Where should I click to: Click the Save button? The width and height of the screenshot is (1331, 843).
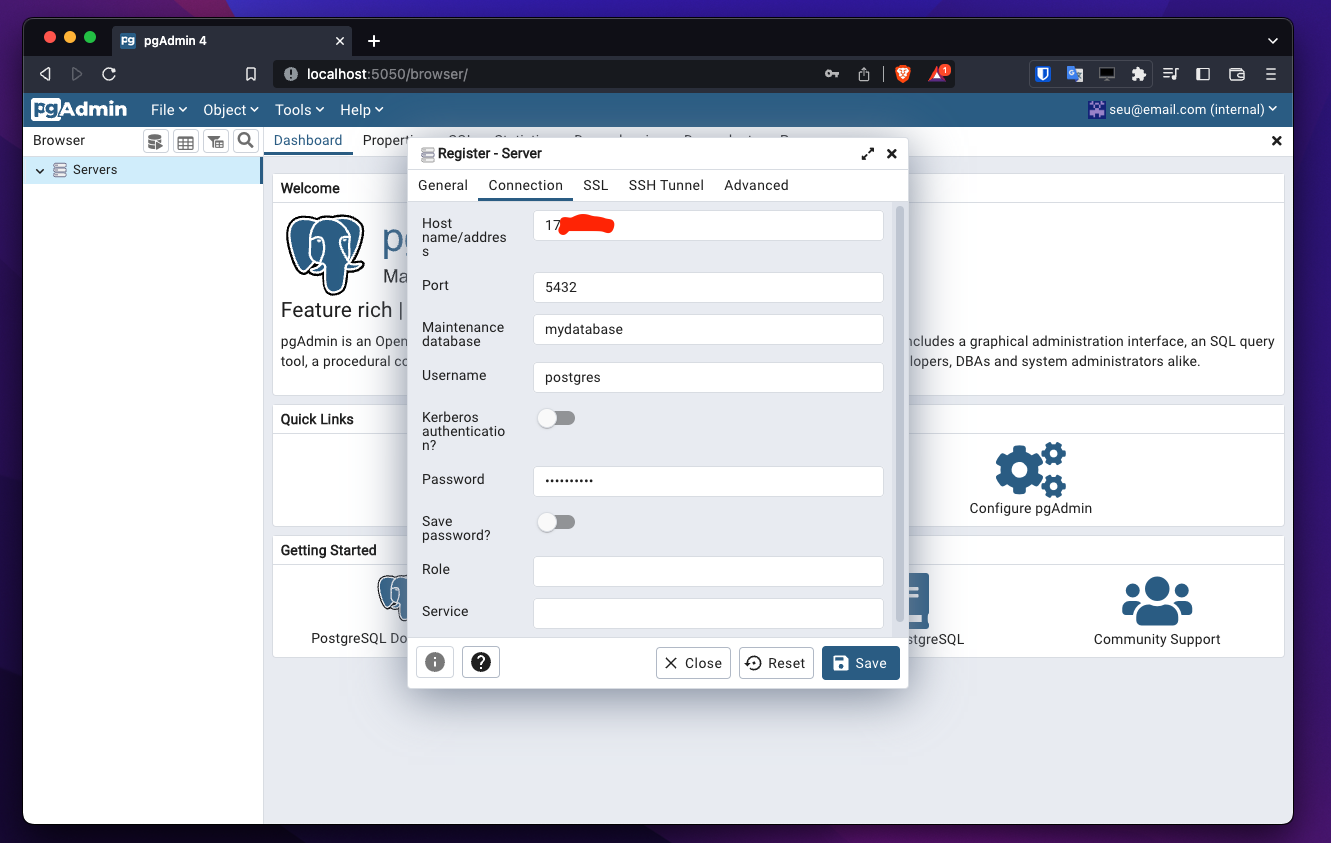tap(861, 663)
